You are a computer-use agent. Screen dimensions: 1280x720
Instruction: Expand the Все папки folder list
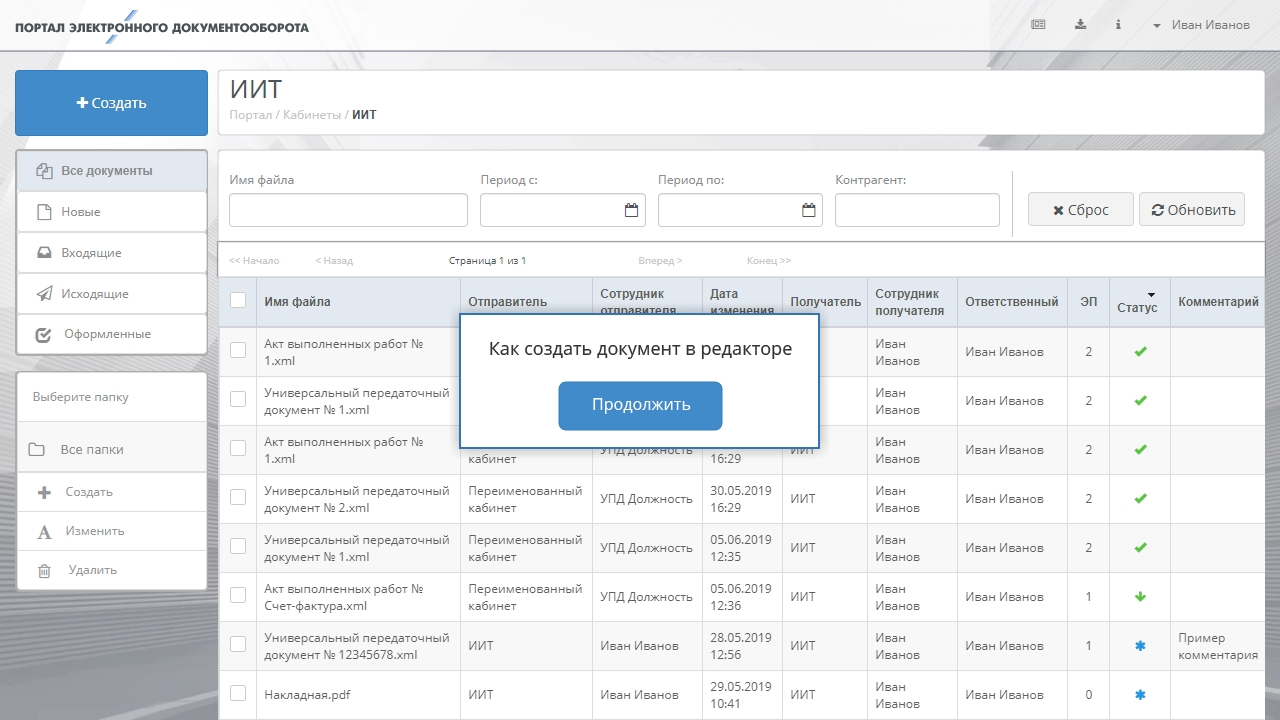coord(91,450)
